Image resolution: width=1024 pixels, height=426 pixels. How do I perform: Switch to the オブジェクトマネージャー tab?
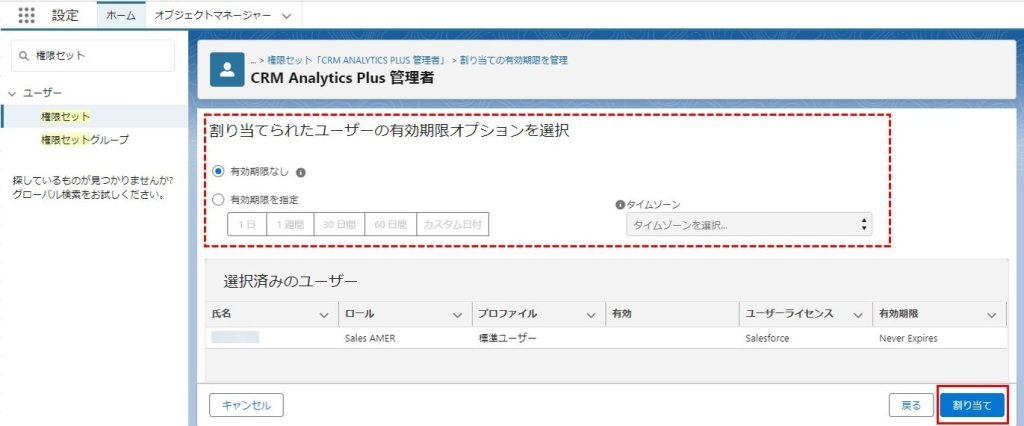[x=212, y=16]
